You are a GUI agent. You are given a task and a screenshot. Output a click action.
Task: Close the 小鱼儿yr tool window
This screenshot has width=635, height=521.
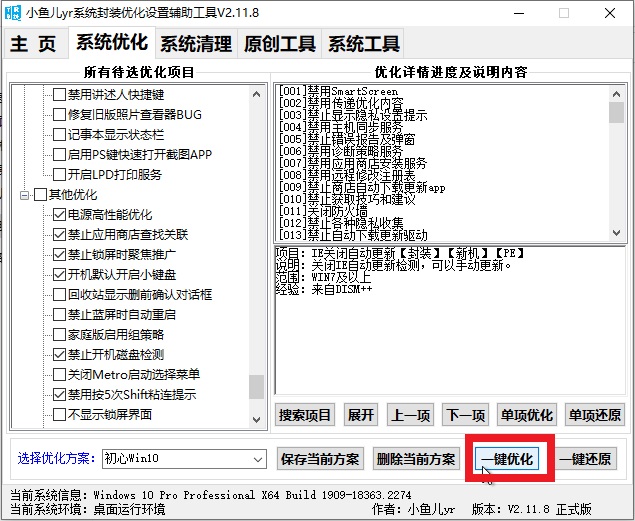tap(613, 13)
